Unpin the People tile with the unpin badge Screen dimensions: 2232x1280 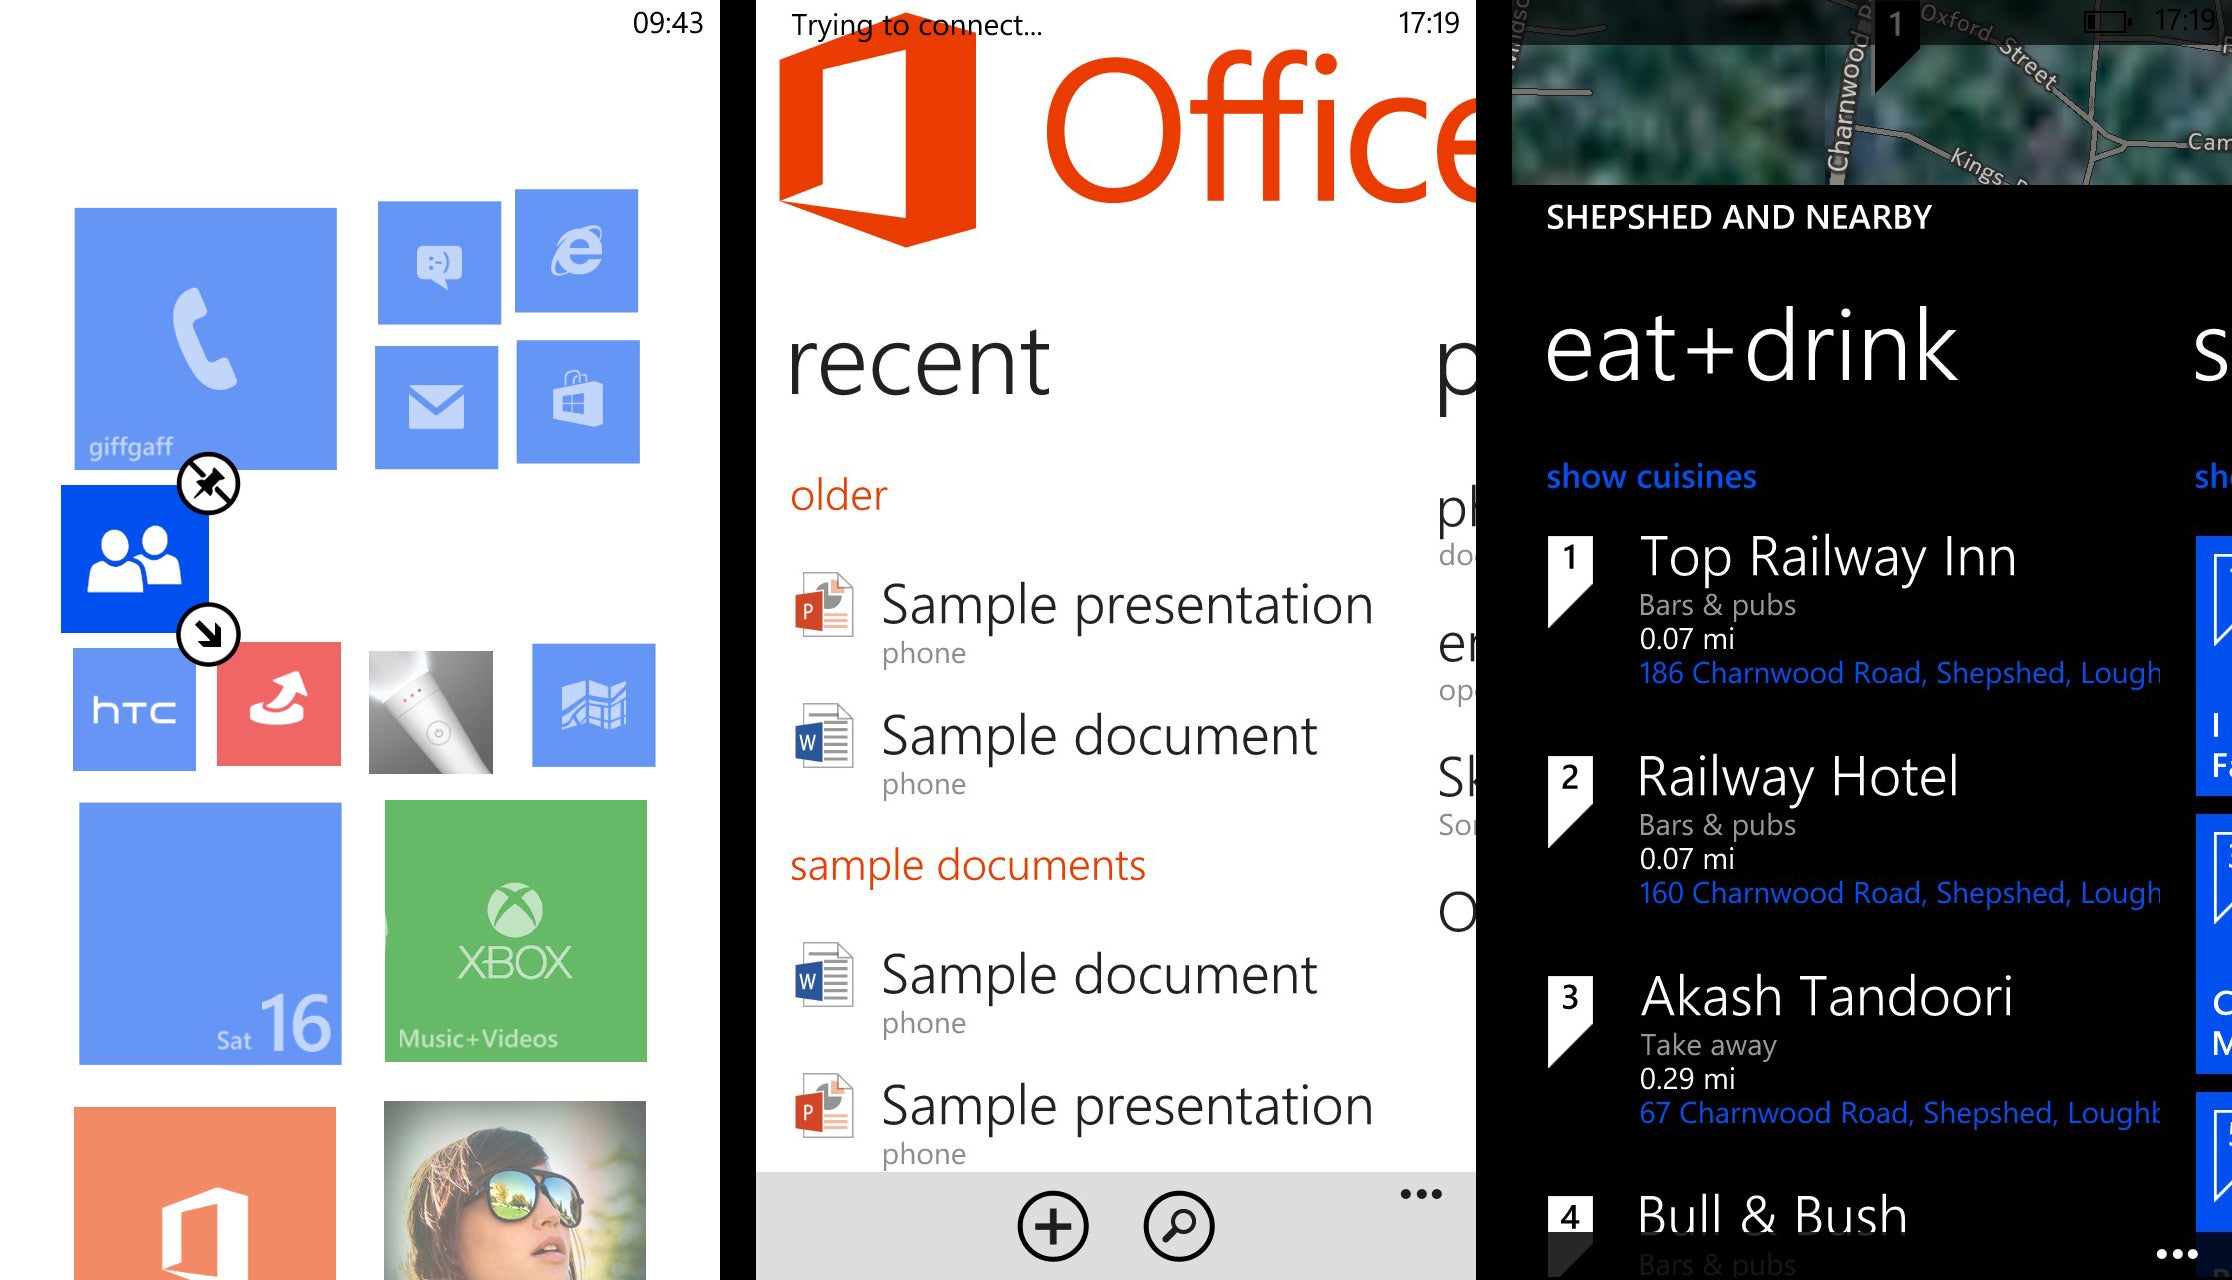[x=208, y=484]
